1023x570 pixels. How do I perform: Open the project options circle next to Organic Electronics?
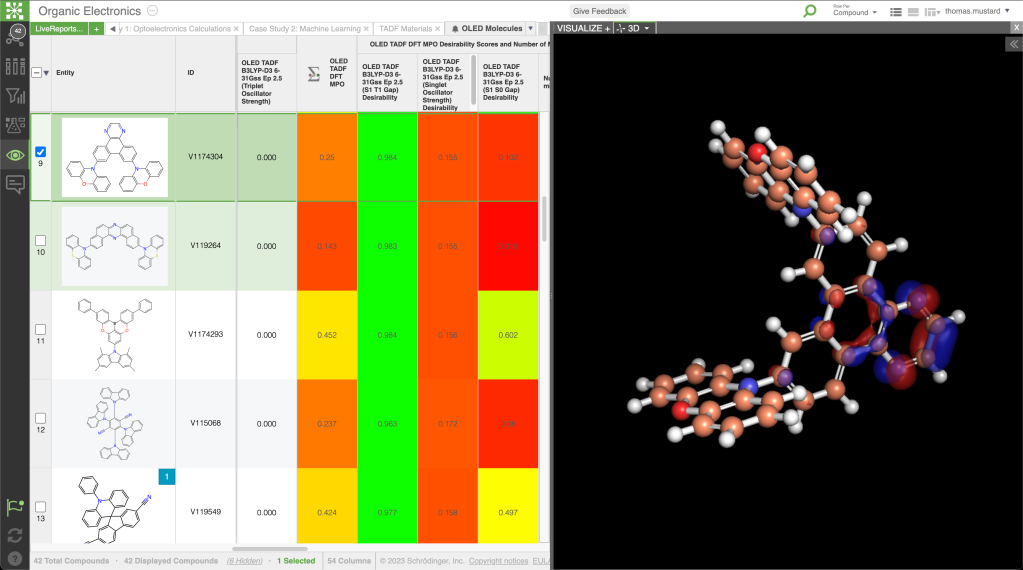coord(152,10)
